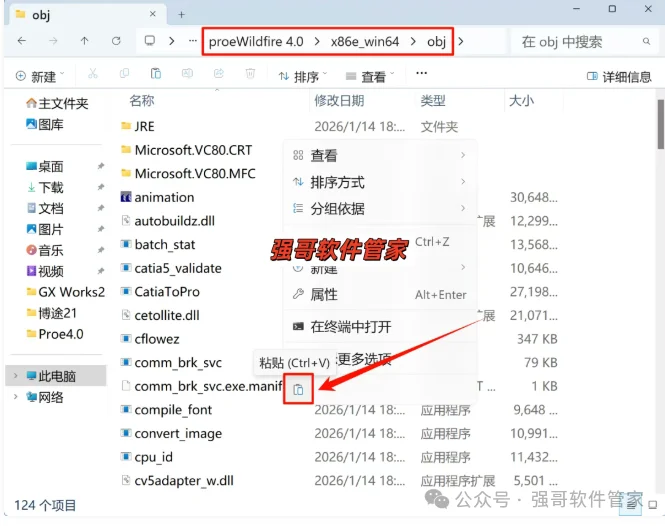The height and width of the screenshot is (526, 665).
Task: Select 属性 in the context menu
Action: tap(380, 294)
